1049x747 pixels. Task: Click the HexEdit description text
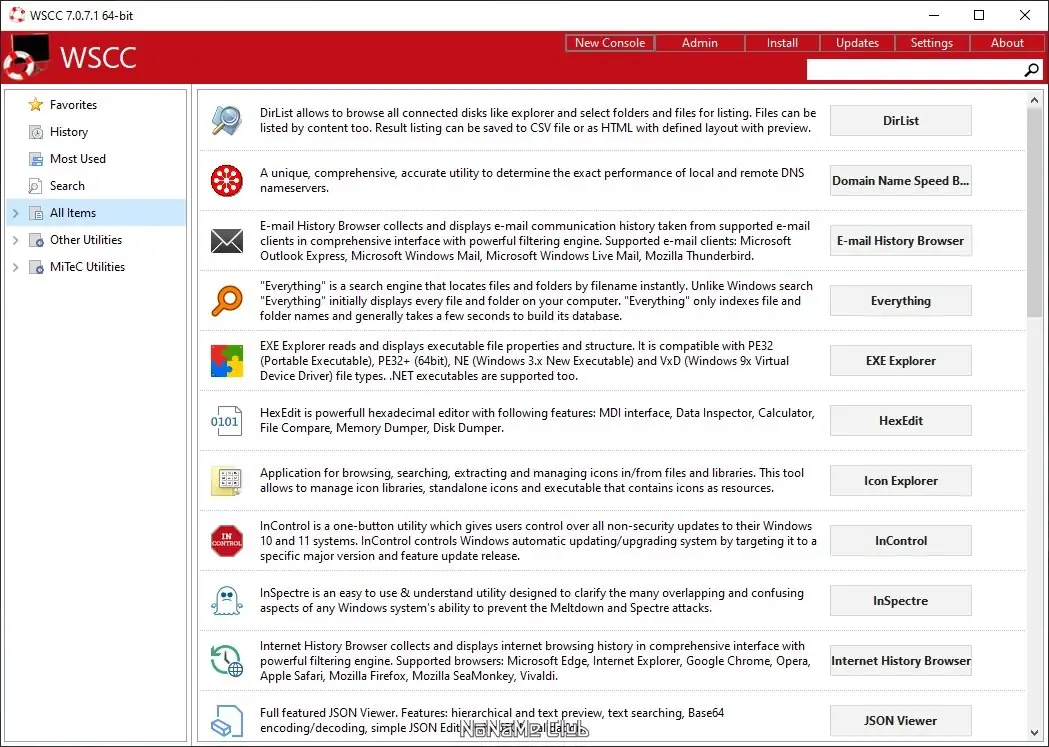[537, 421]
